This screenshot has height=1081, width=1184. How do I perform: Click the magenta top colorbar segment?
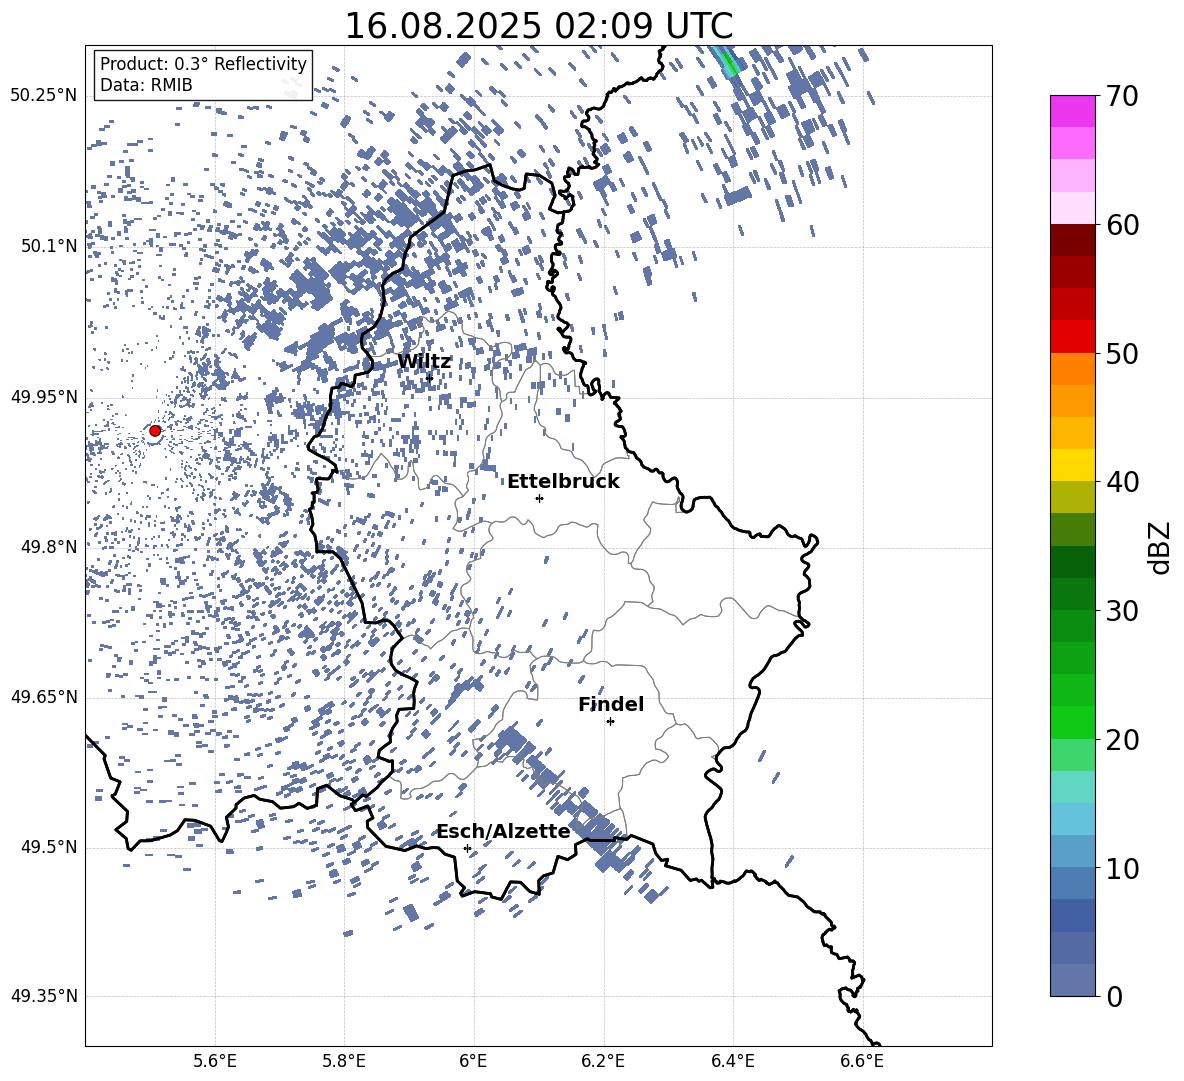click(1073, 111)
